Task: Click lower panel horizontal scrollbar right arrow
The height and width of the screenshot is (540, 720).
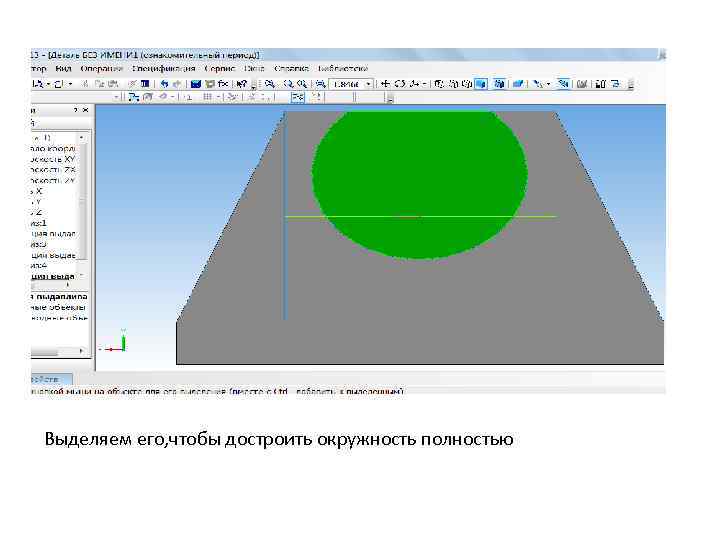Action: pos(82,351)
